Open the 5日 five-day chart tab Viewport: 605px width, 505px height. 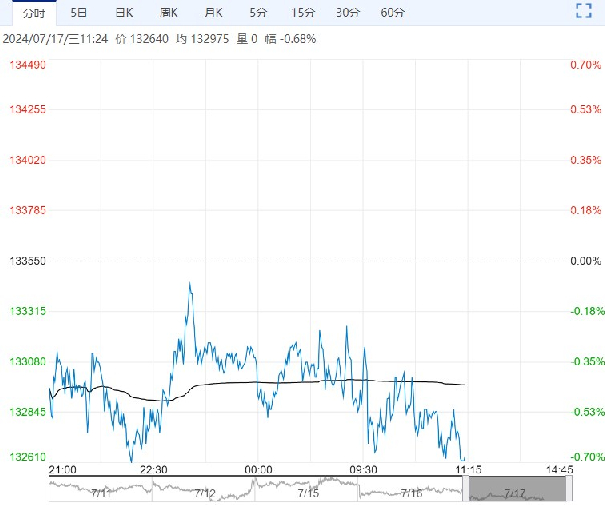tap(78, 13)
